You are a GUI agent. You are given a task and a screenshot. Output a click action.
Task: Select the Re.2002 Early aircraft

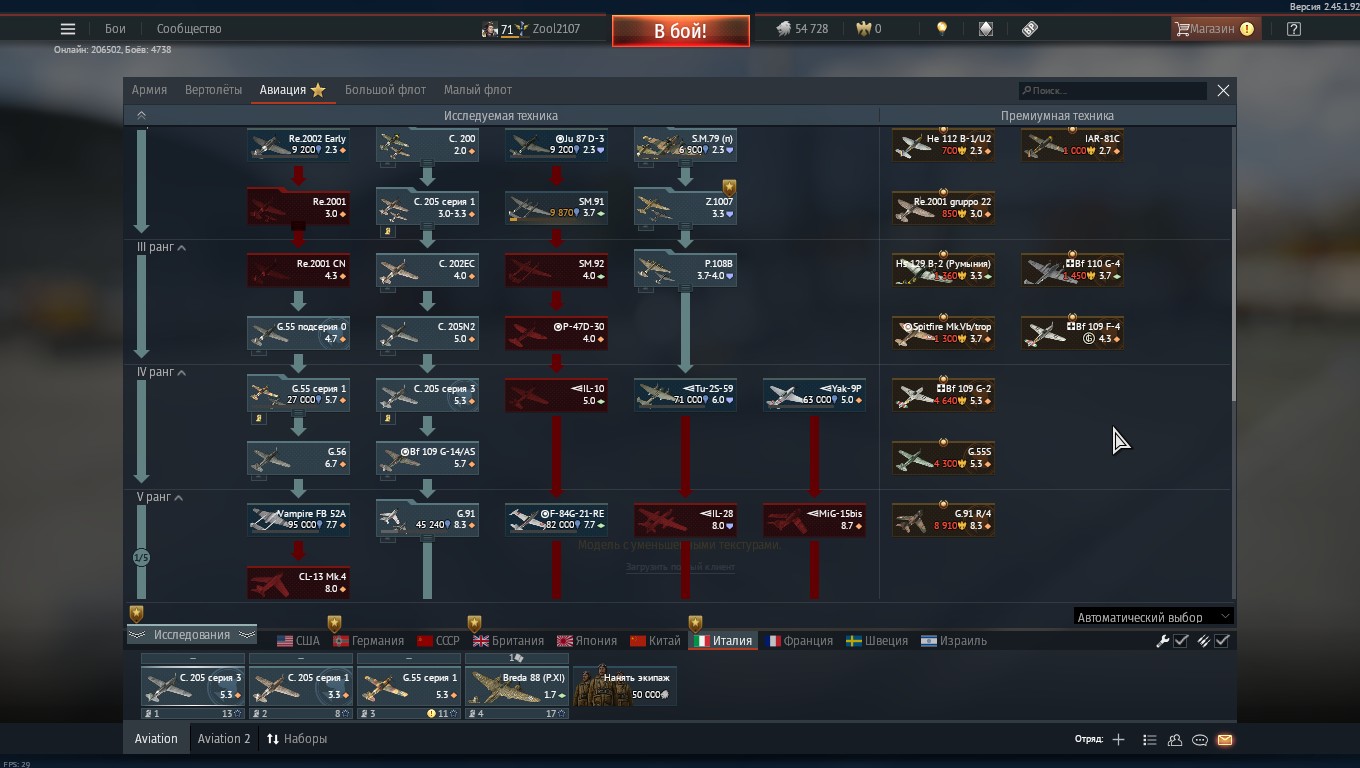click(298, 145)
